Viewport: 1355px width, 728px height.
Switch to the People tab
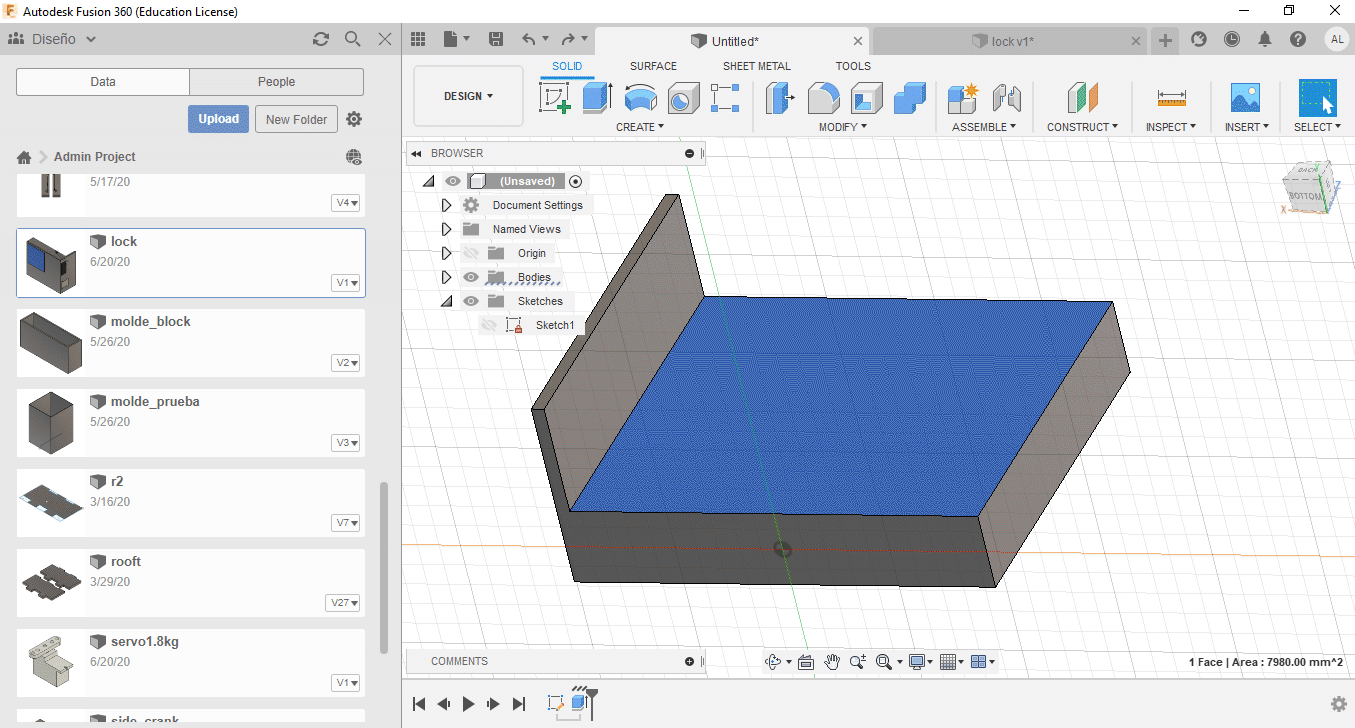[276, 82]
